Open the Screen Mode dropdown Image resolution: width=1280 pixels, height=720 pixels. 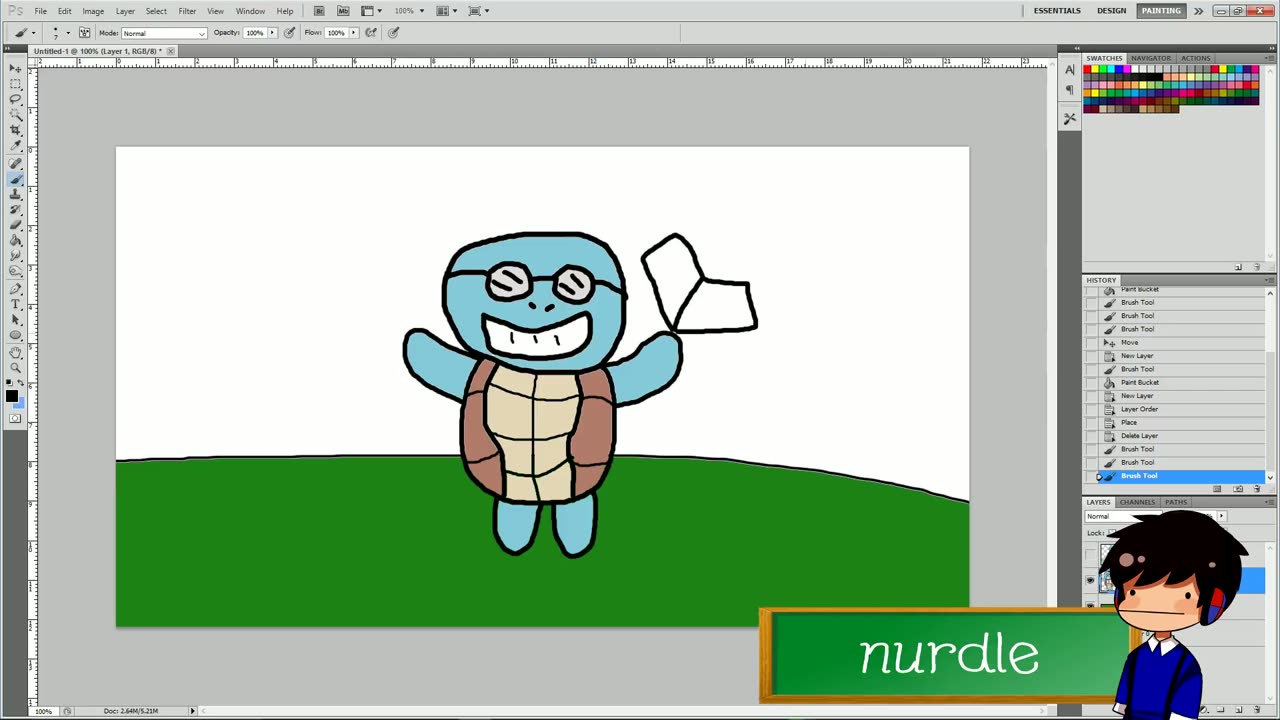click(x=478, y=11)
